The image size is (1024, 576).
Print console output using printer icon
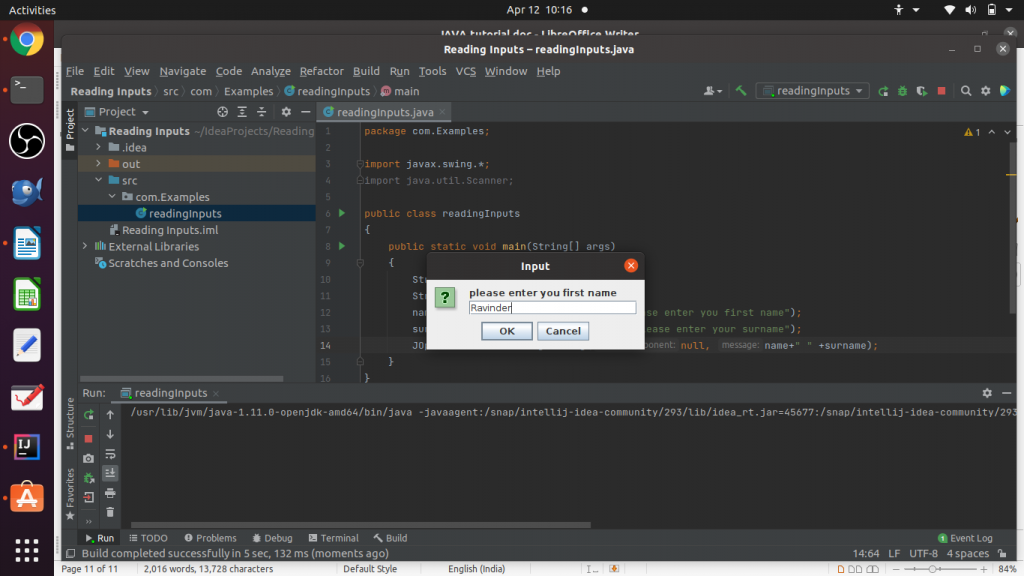110,492
